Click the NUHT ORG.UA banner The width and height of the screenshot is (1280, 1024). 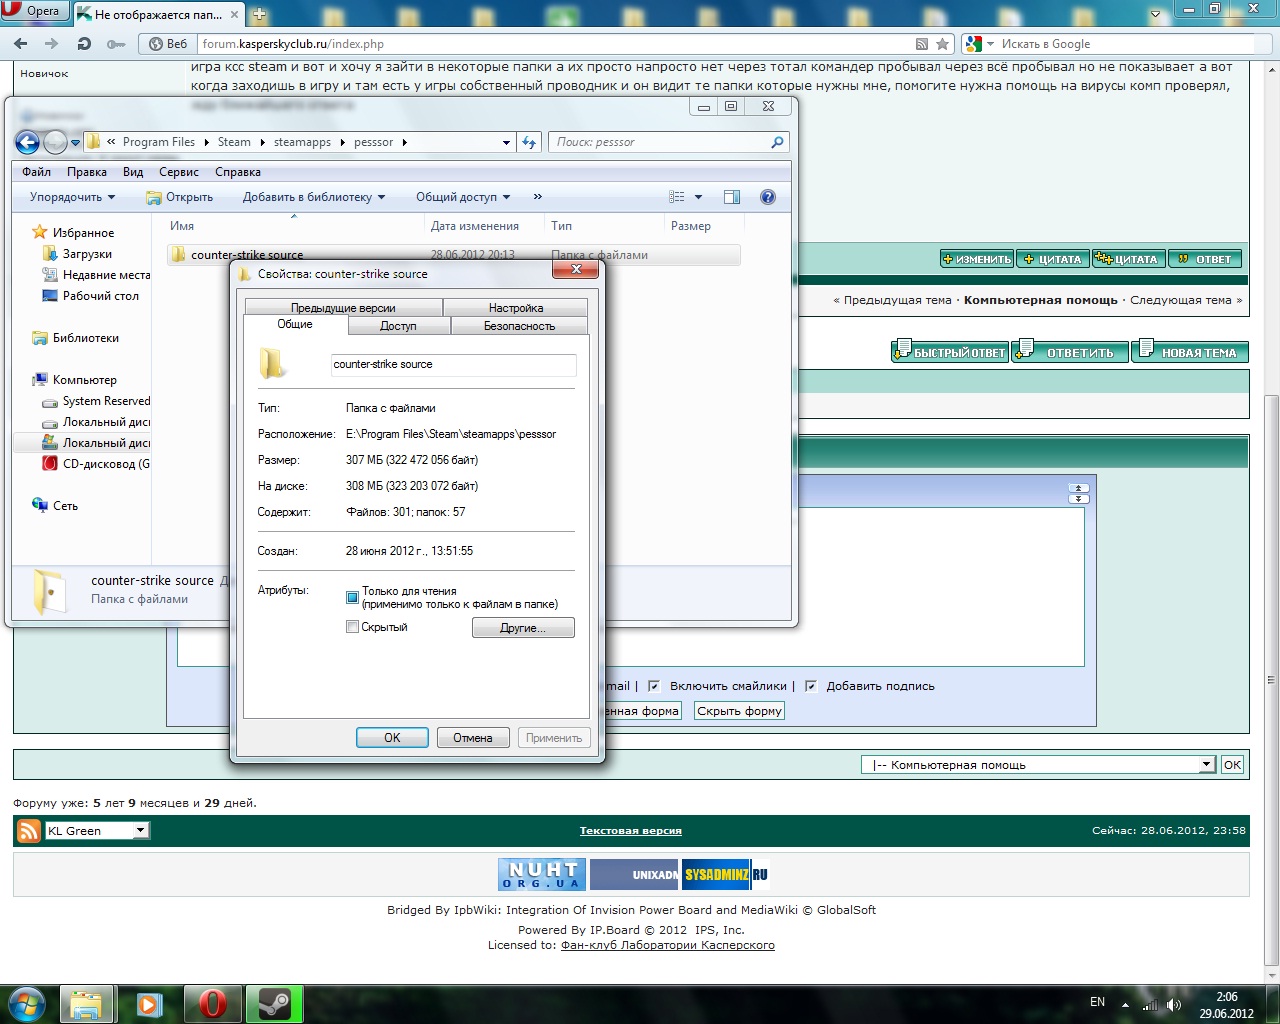pos(541,874)
